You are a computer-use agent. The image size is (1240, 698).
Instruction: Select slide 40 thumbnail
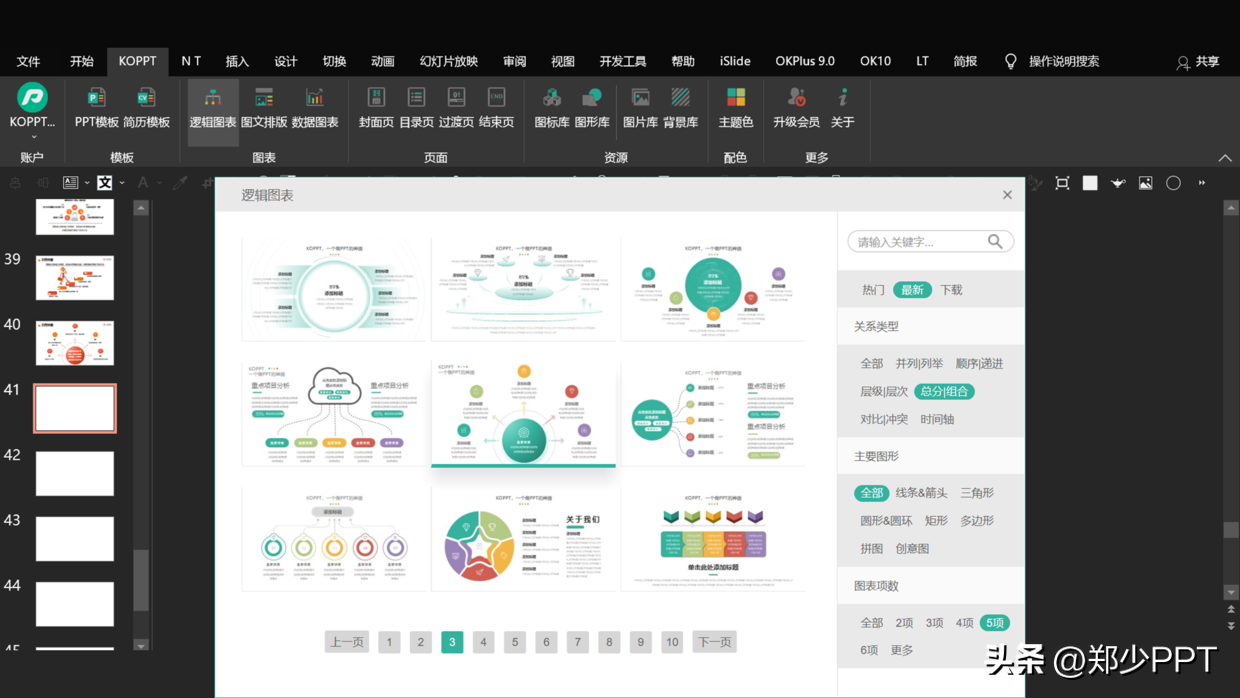click(75, 343)
